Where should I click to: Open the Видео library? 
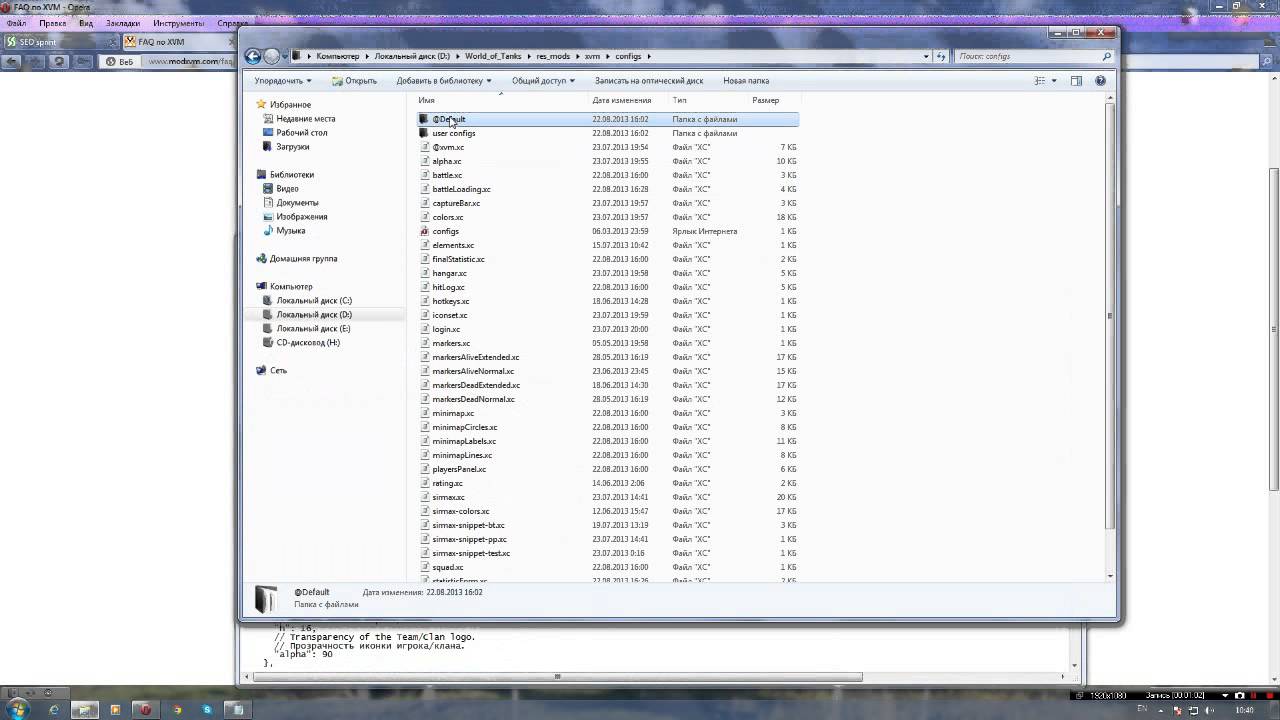287,188
